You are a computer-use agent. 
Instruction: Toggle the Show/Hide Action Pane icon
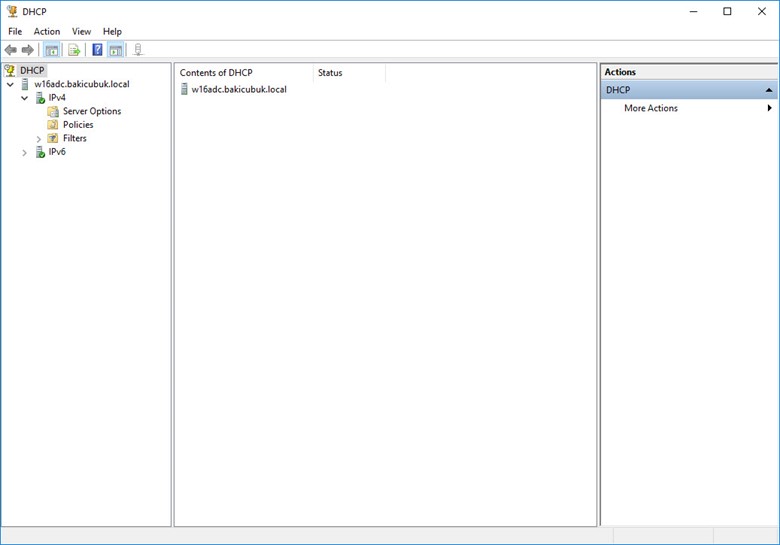116,50
